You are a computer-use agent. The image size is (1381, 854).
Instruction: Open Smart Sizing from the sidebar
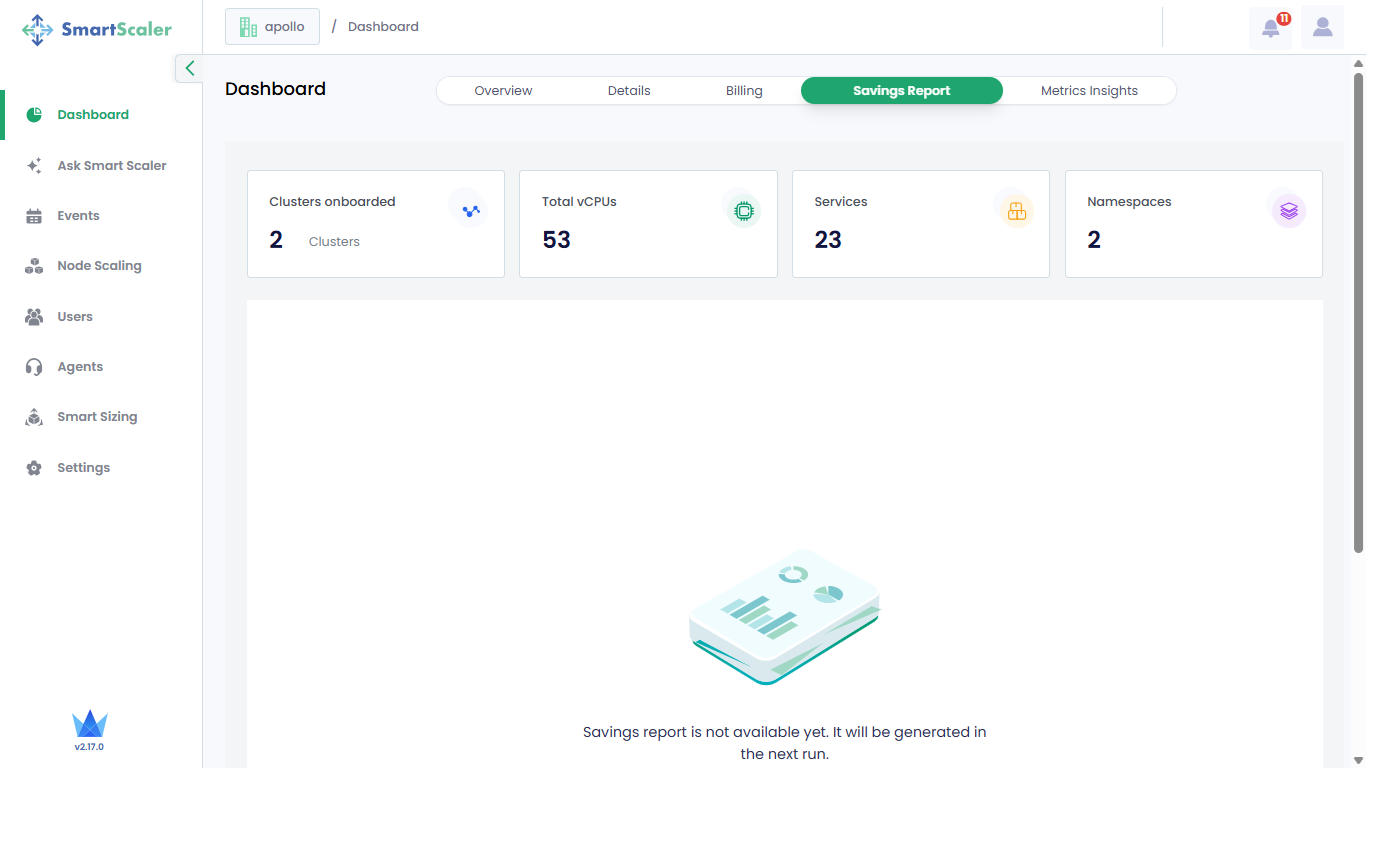tap(97, 417)
